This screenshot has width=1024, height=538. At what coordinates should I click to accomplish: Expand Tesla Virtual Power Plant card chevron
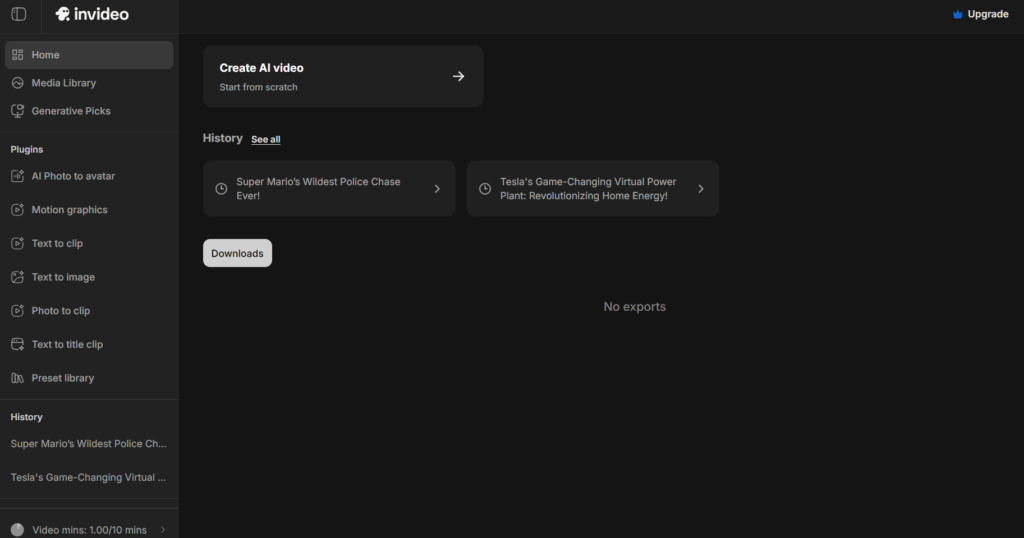701,189
